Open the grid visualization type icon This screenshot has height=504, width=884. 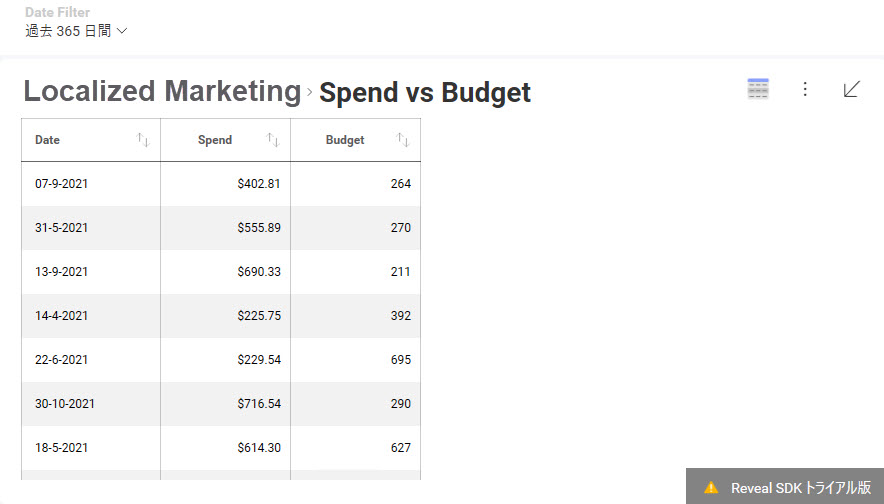coord(758,89)
